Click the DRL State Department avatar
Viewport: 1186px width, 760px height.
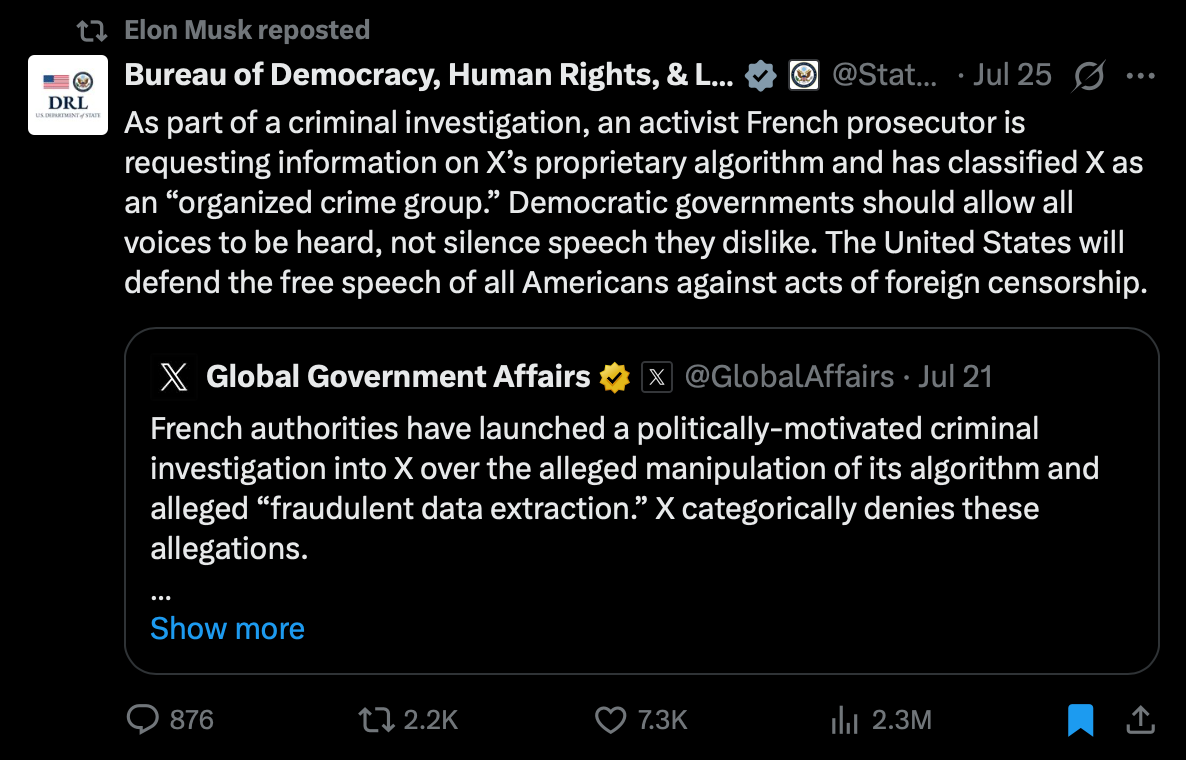[68, 95]
